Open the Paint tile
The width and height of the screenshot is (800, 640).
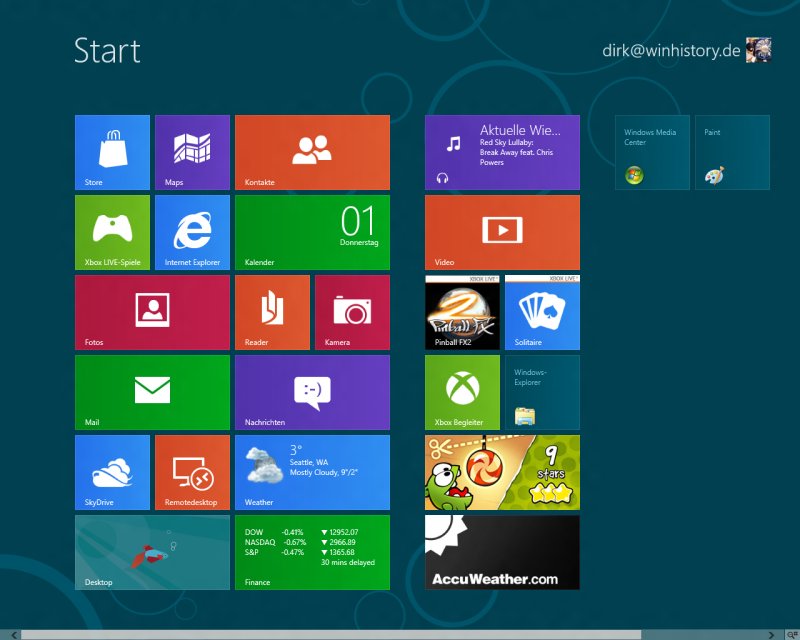point(732,152)
